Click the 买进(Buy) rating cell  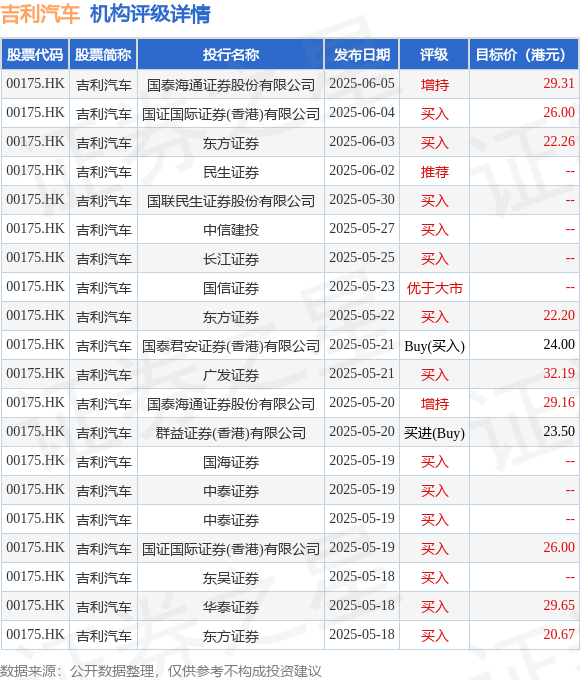pyautogui.click(x=434, y=432)
